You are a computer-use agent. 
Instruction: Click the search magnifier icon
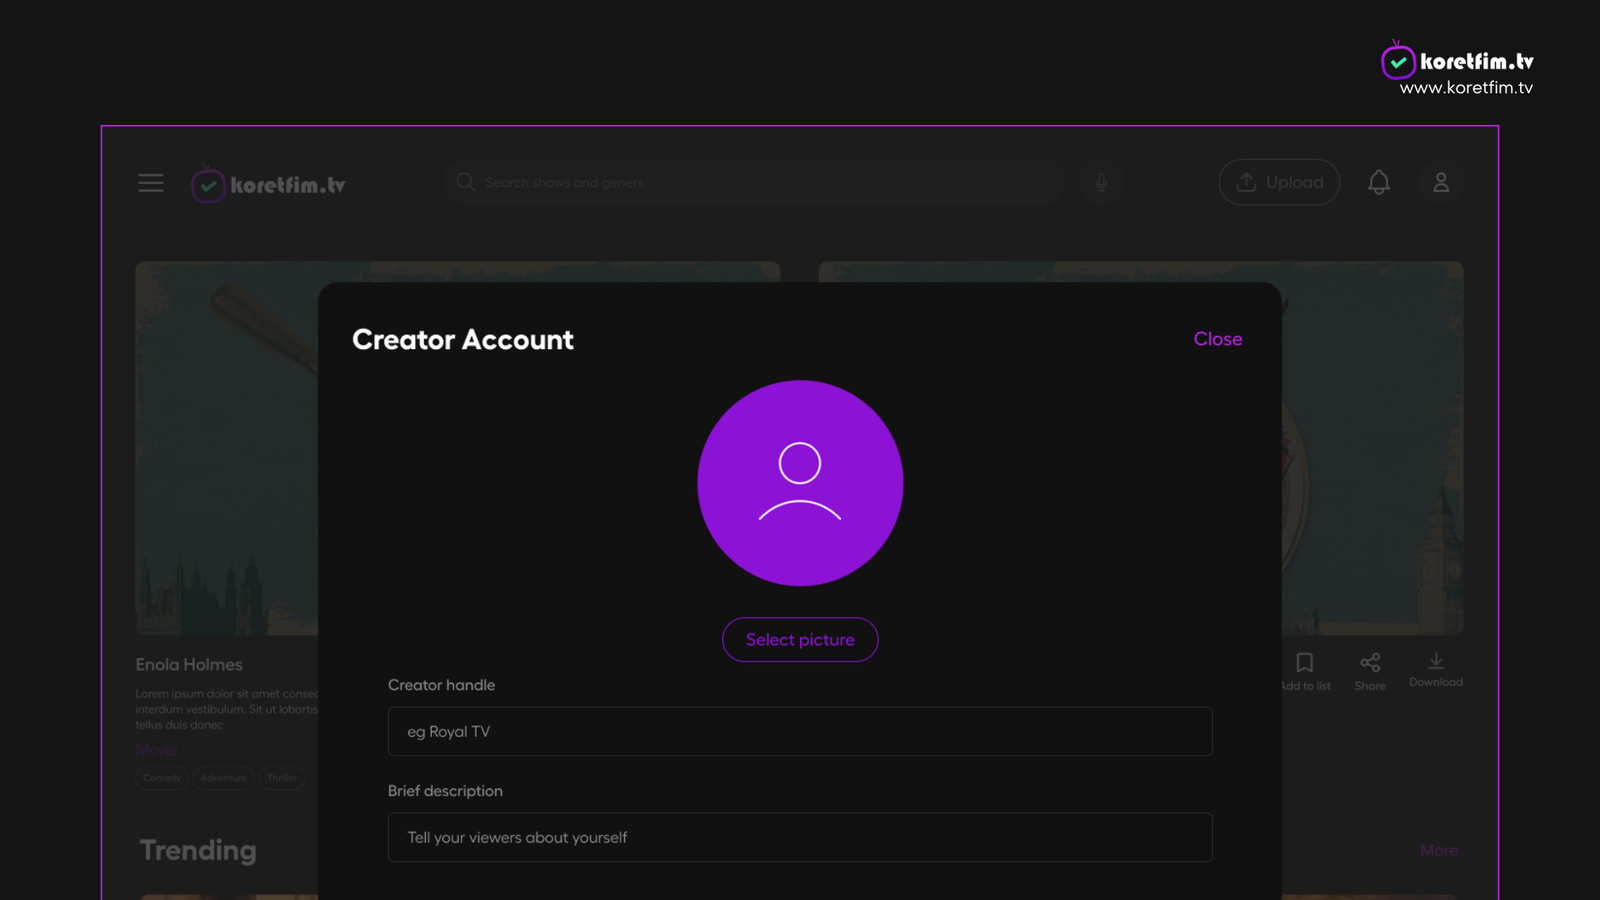point(465,182)
